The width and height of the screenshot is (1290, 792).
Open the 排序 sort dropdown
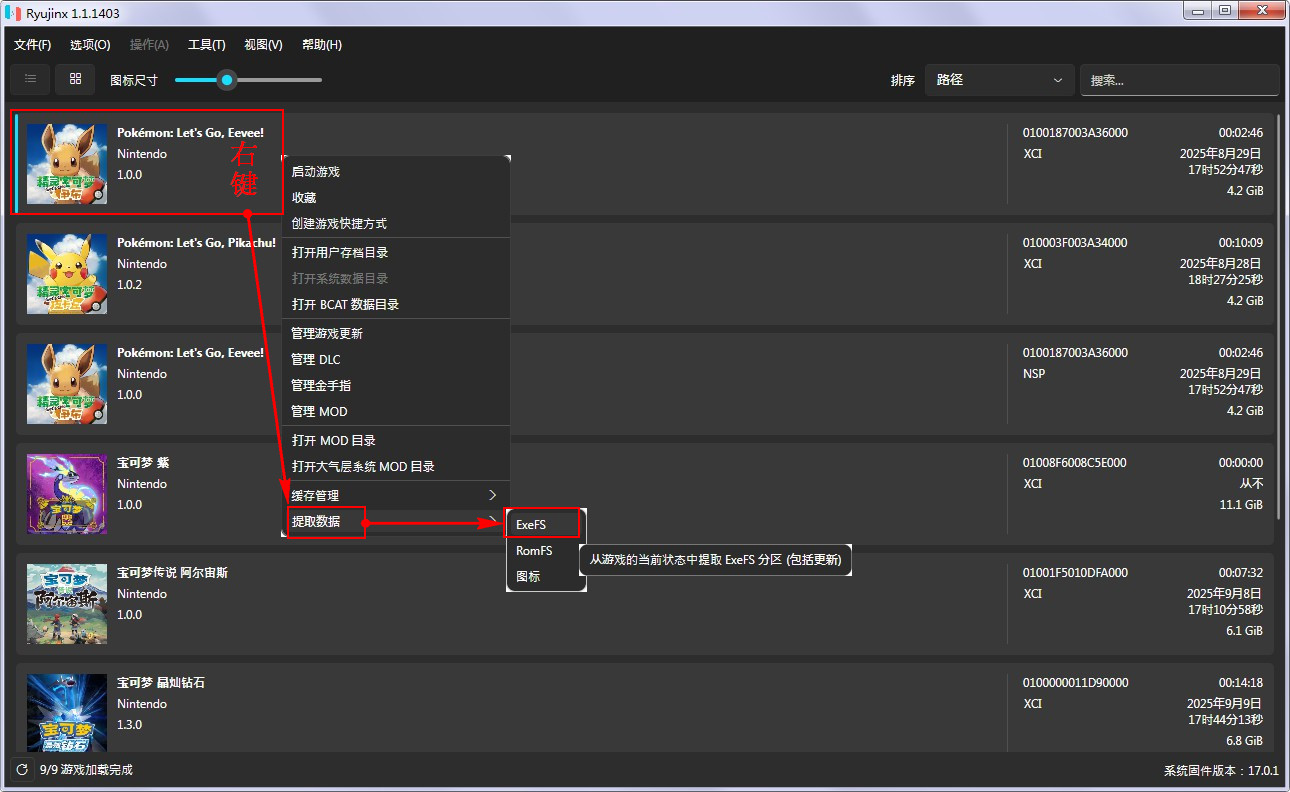tap(998, 80)
